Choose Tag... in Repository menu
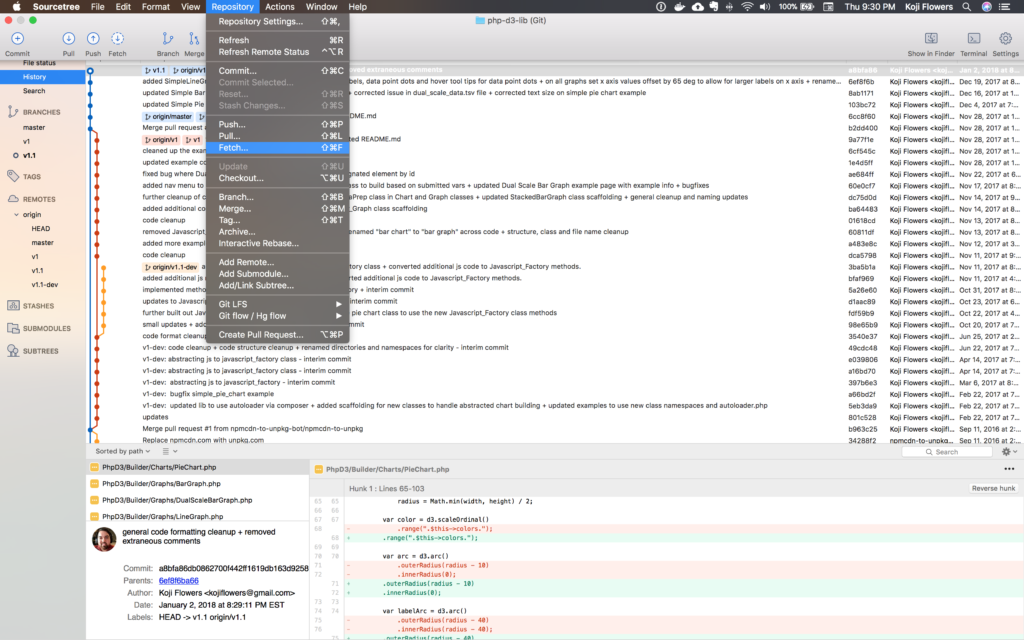 pyautogui.click(x=278, y=220)
